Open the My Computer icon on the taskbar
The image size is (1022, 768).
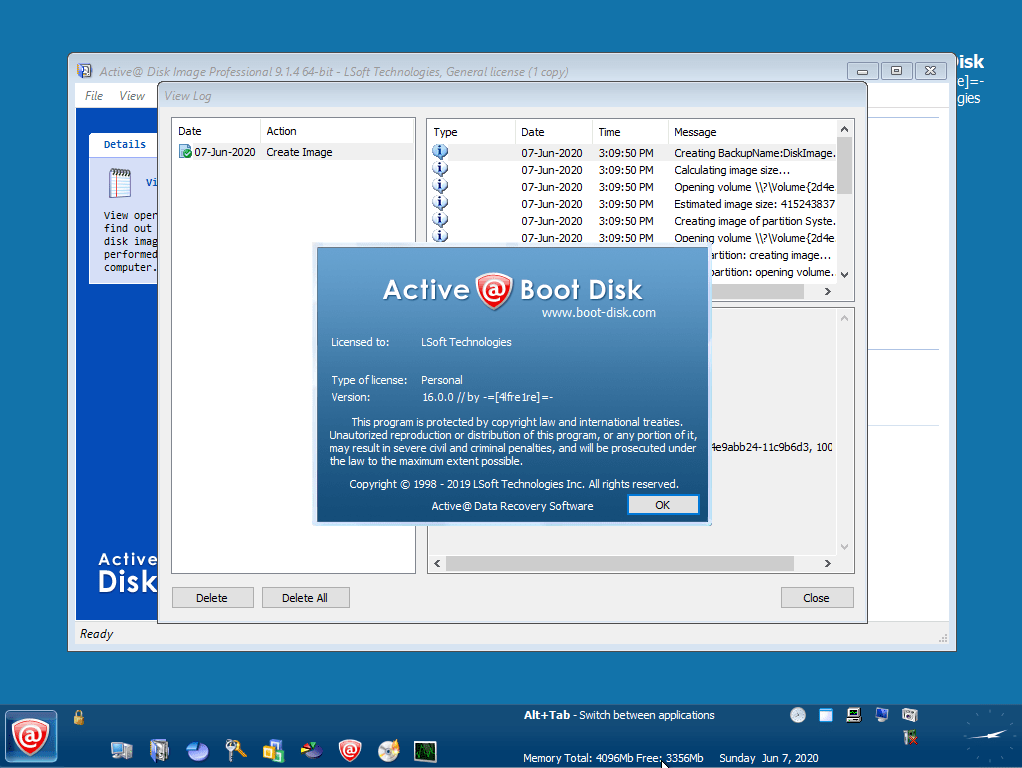point(120,750)
